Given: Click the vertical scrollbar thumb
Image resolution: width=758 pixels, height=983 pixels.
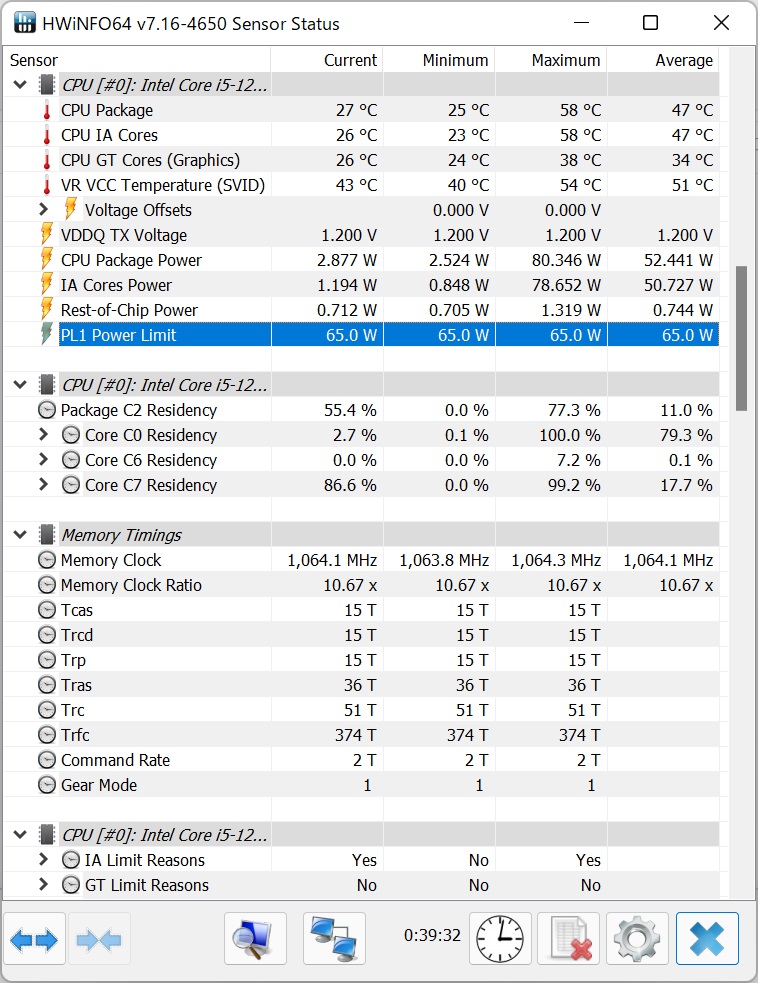Looking at the screenshot, I should [741, 338].
